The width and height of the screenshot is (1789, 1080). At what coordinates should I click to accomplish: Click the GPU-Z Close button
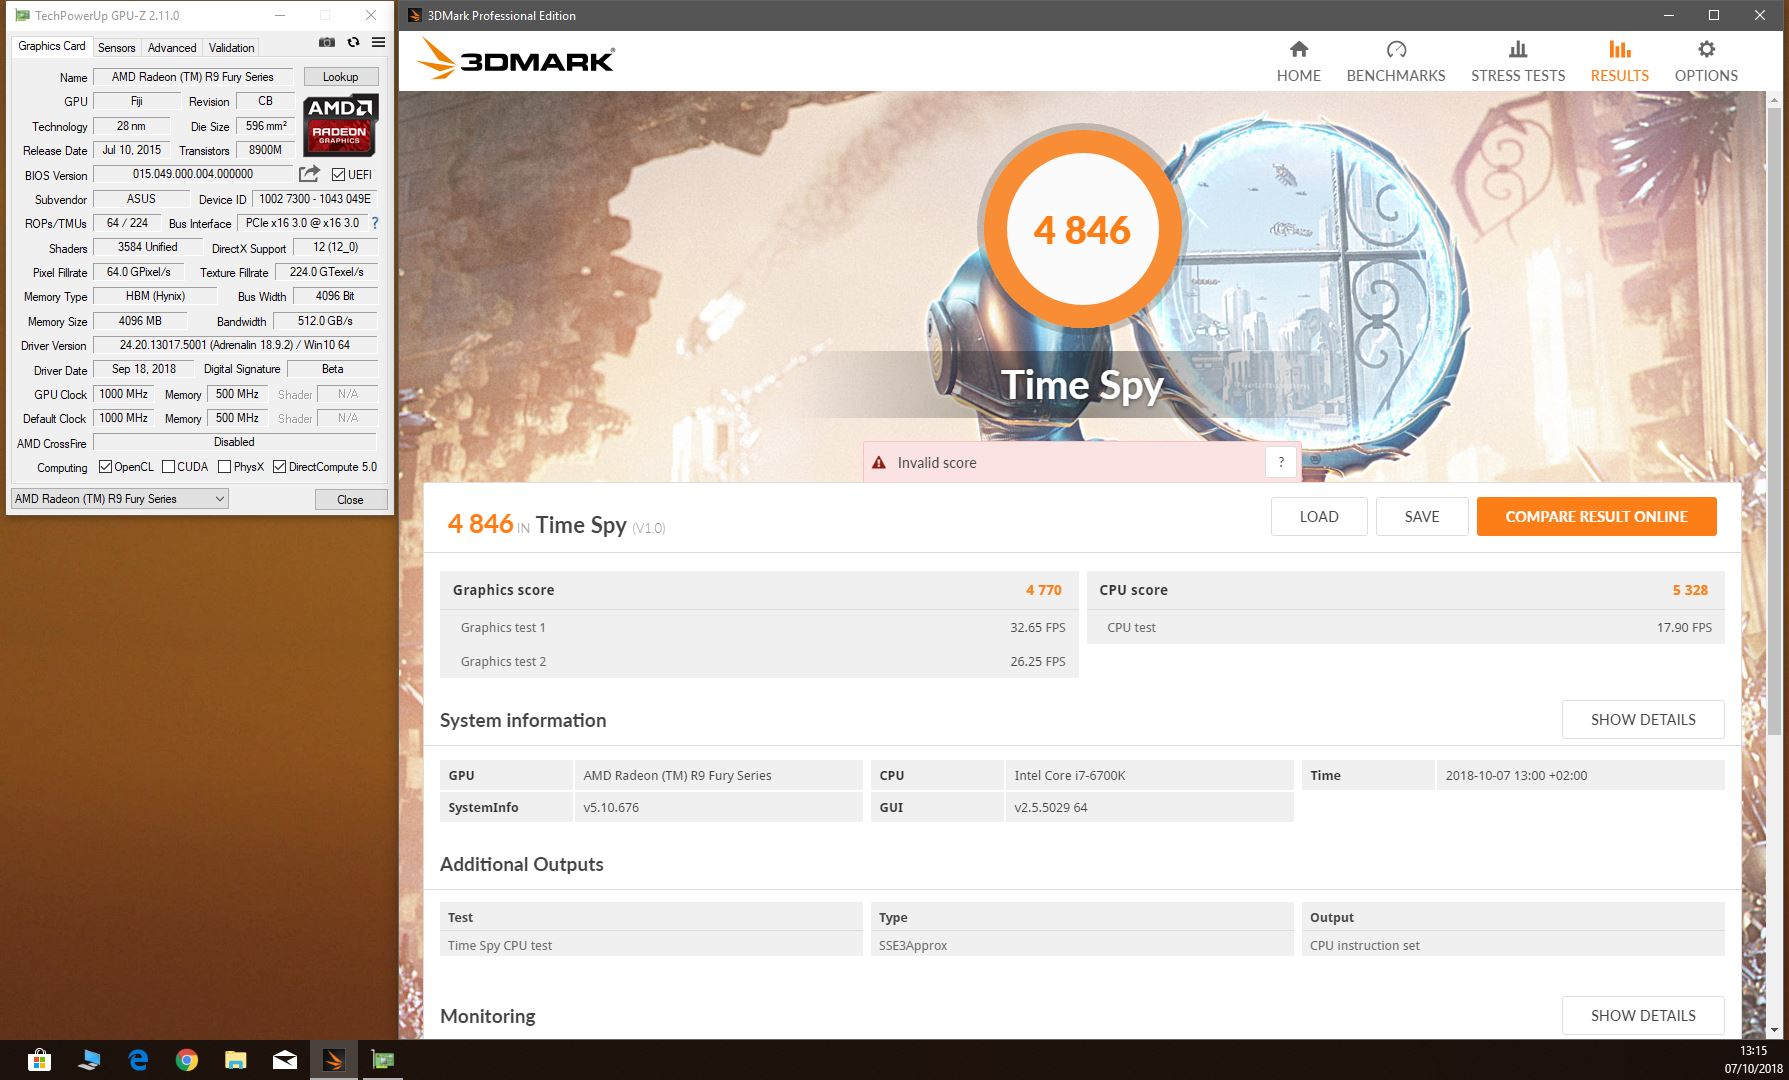coord(350,499)
